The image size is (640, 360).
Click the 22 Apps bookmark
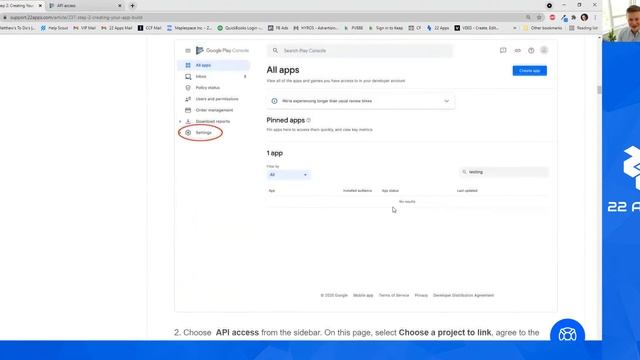point(438,28)
